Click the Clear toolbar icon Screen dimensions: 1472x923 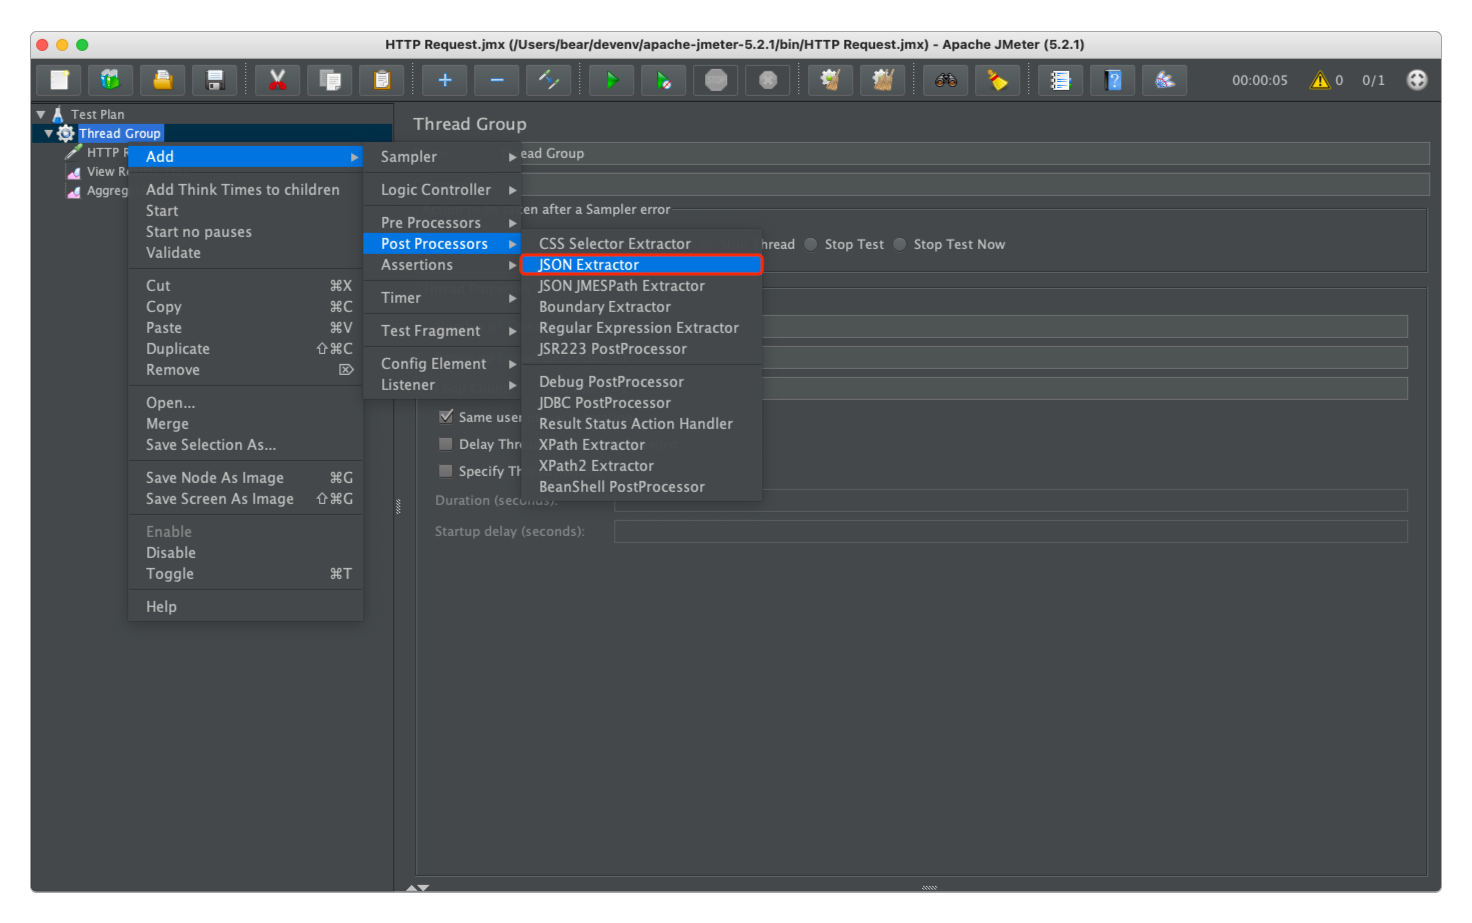coord(831,80)
